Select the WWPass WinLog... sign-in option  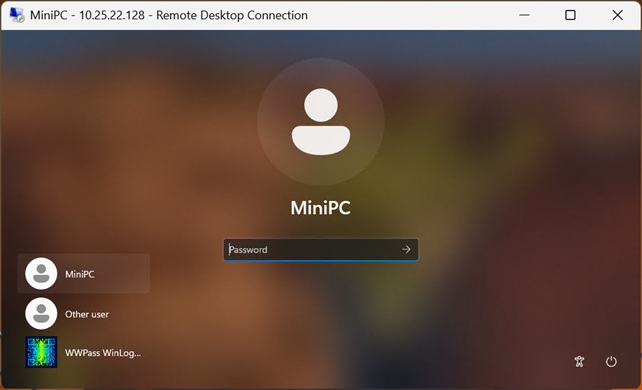click(84, 352)
